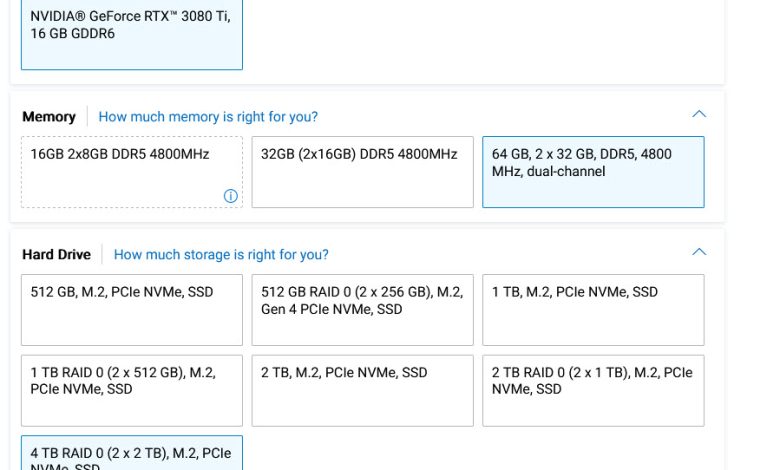Viewport: 780px width, 470px height.
Task: Click the info icon on 16GB memory option
Action: (231, 196)
